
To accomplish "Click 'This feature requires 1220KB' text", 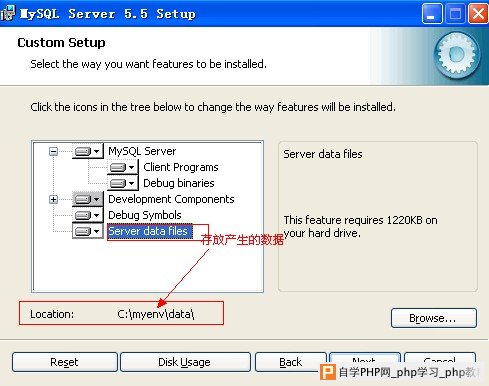I will pyautogui.click(x=360, y=226).
